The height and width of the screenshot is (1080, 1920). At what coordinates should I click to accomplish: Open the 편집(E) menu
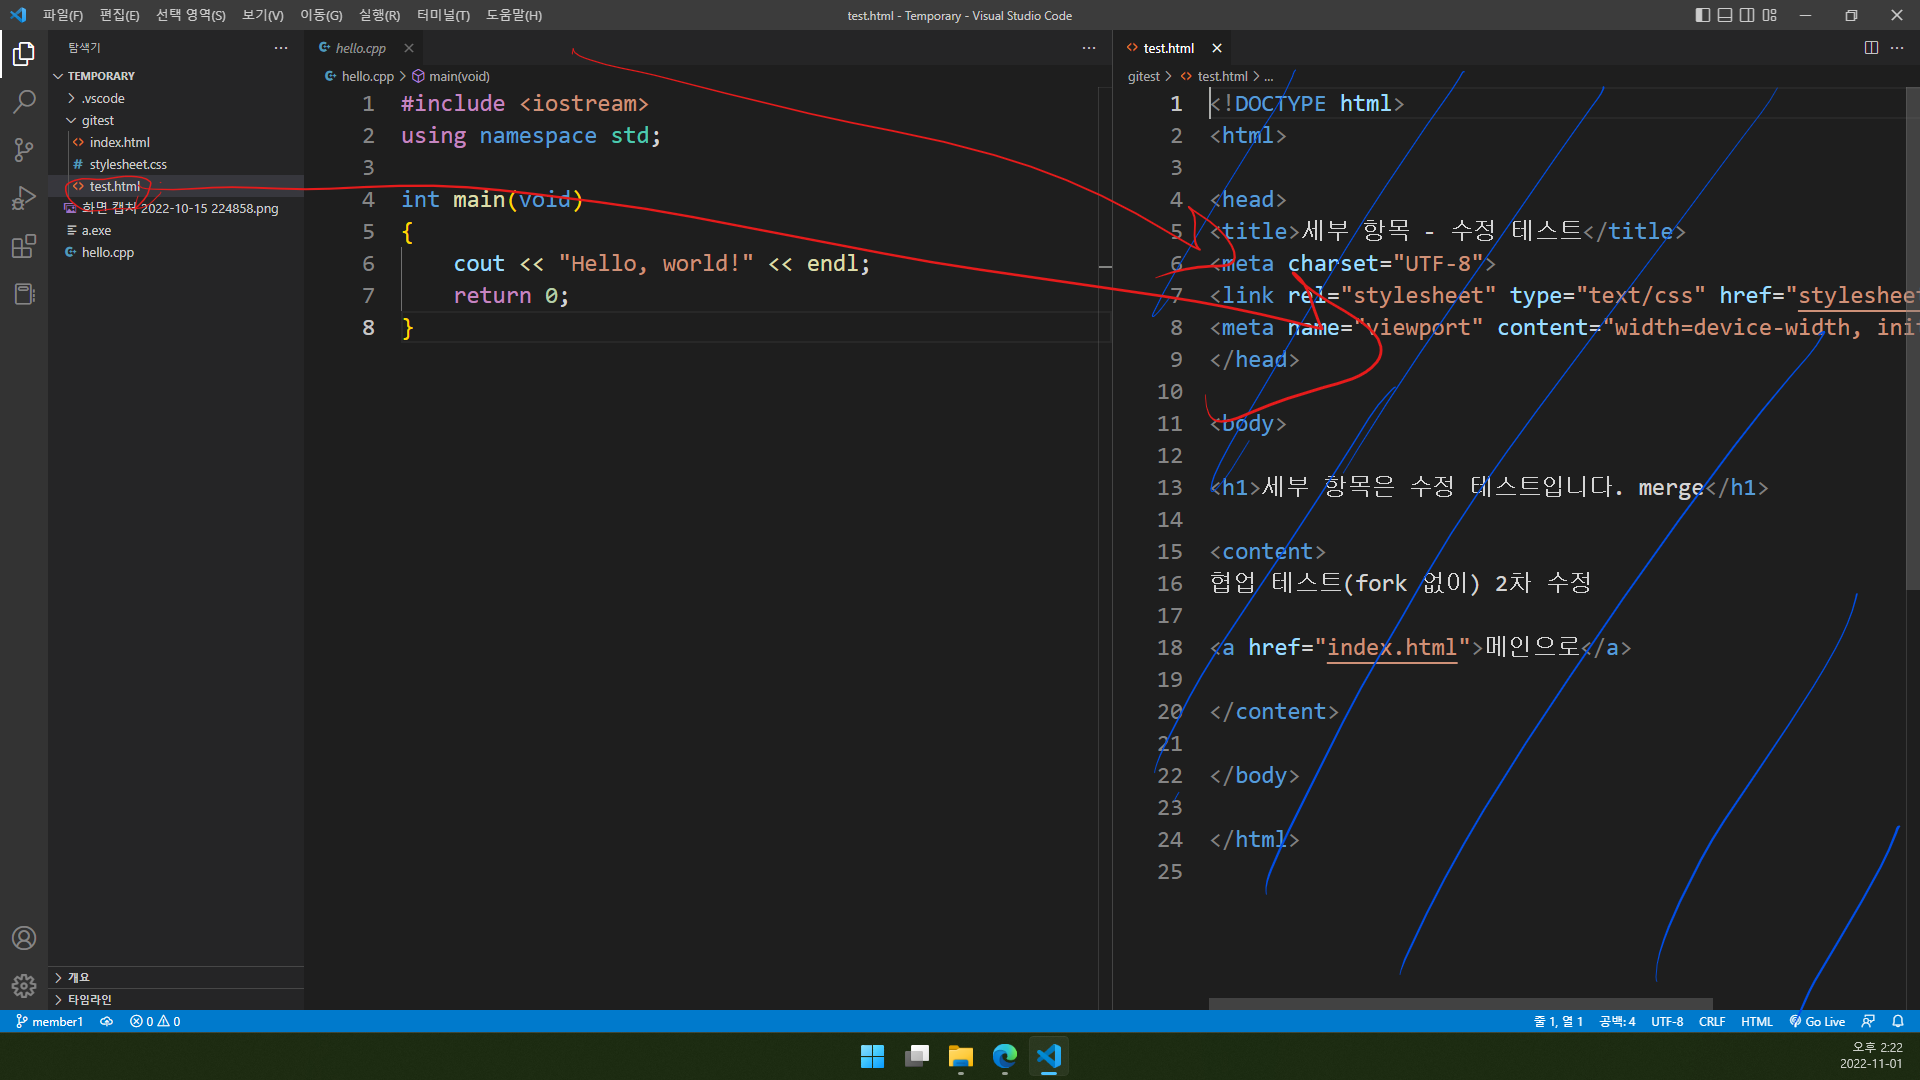coord(119,15)
